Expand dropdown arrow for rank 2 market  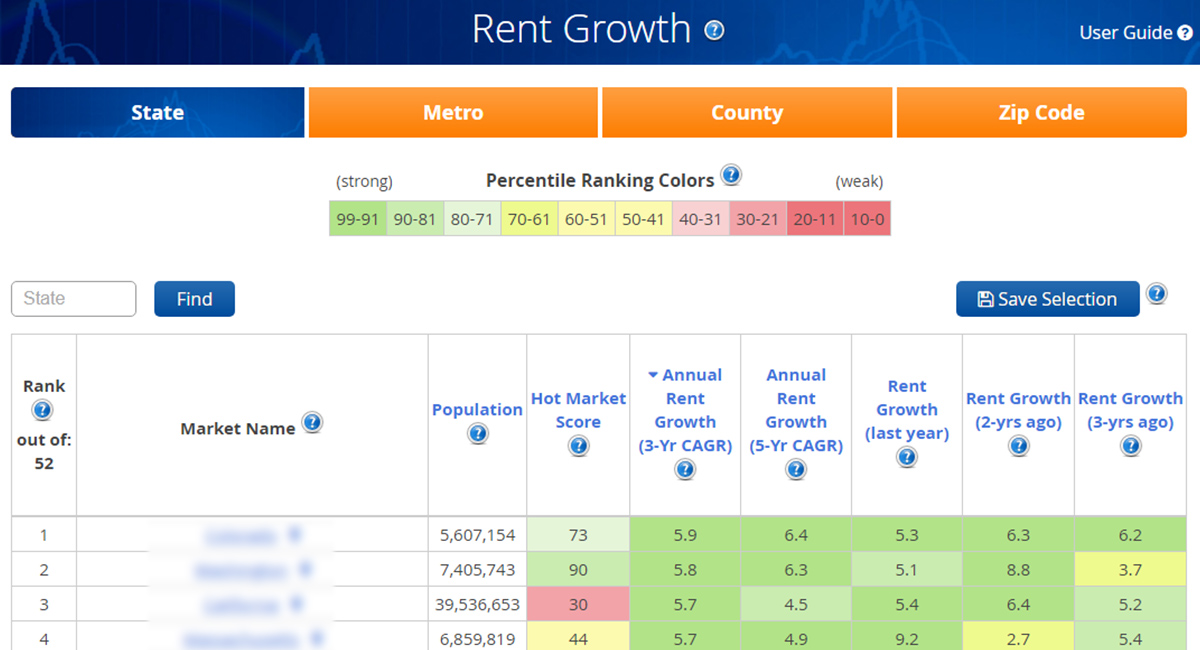pyautogui.click(x=304, y=571)
